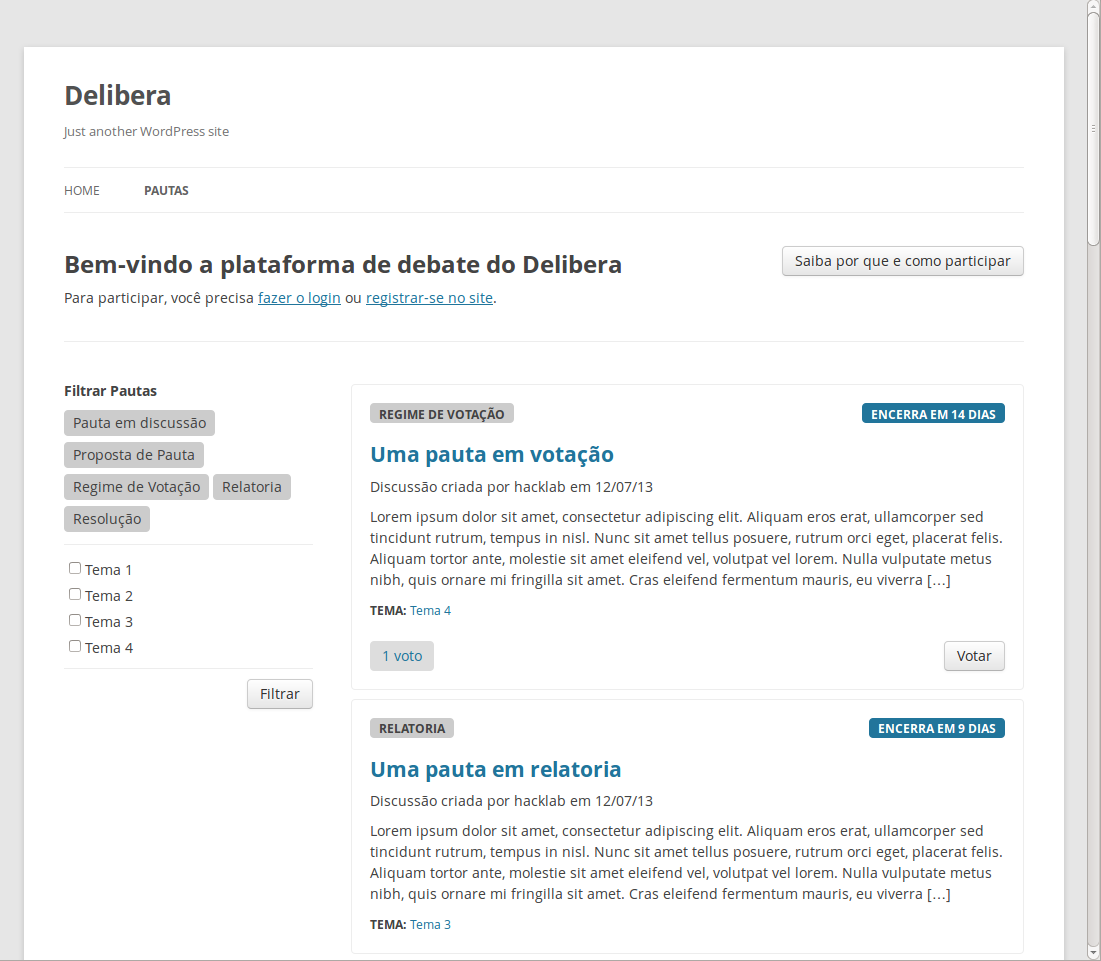Check the Tema 3 checkbox
Viewport: 1101px width, 961px height.
coord(75,620)
